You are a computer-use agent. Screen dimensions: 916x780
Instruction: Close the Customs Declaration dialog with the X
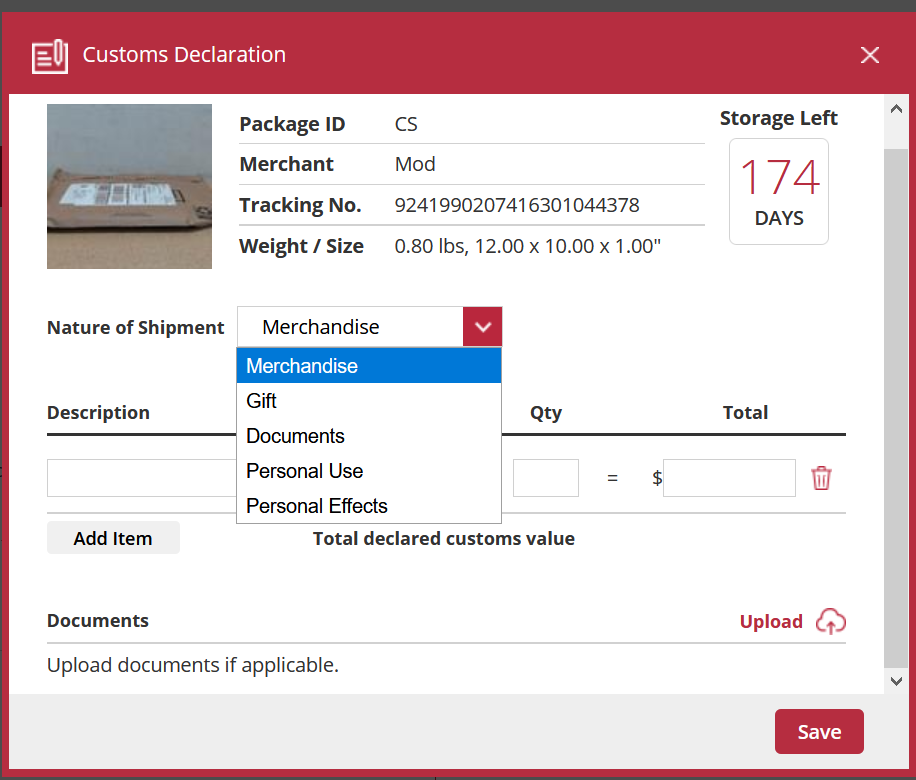(x=869, y=55)
